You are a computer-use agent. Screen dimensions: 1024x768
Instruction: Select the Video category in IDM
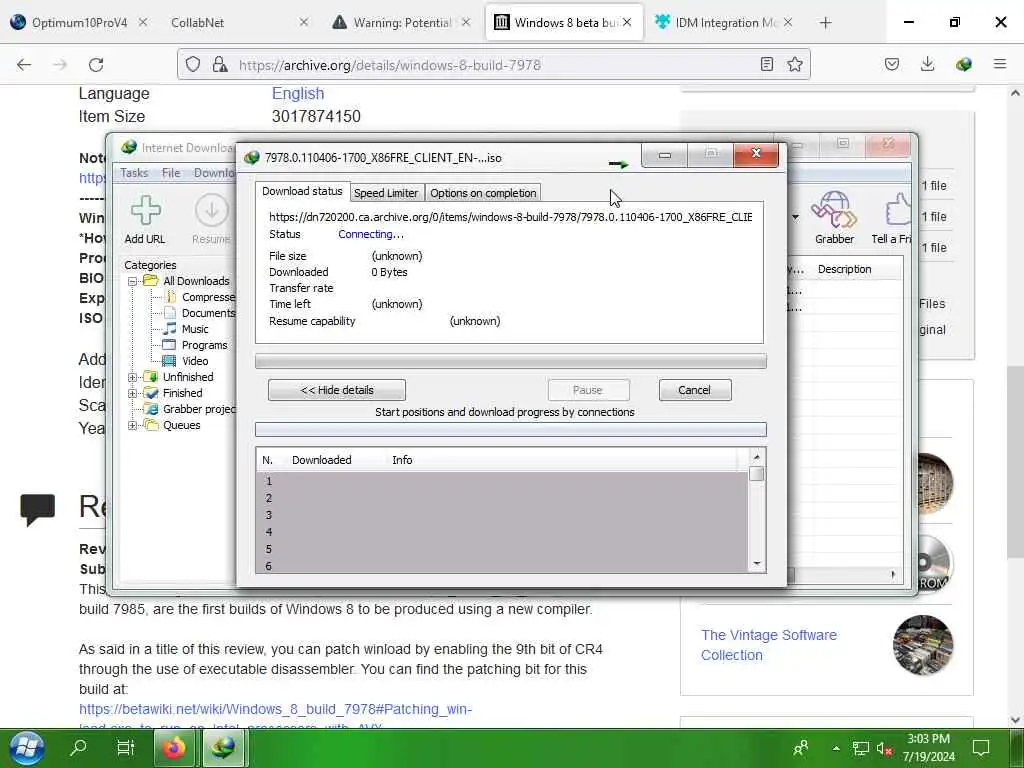coord(195,361)
